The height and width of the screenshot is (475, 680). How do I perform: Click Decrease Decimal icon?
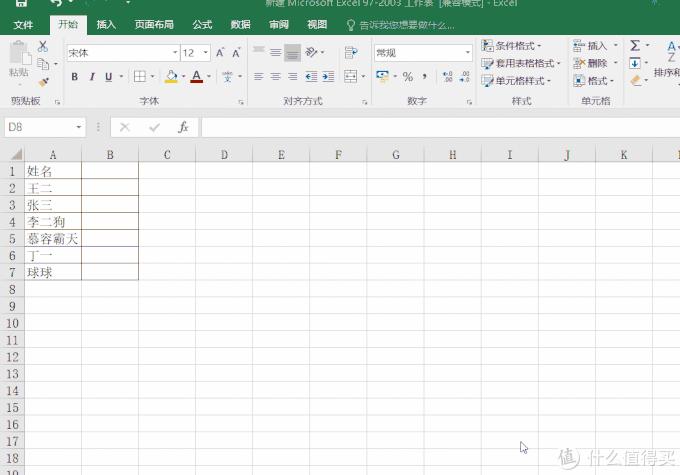click(465, 77)
